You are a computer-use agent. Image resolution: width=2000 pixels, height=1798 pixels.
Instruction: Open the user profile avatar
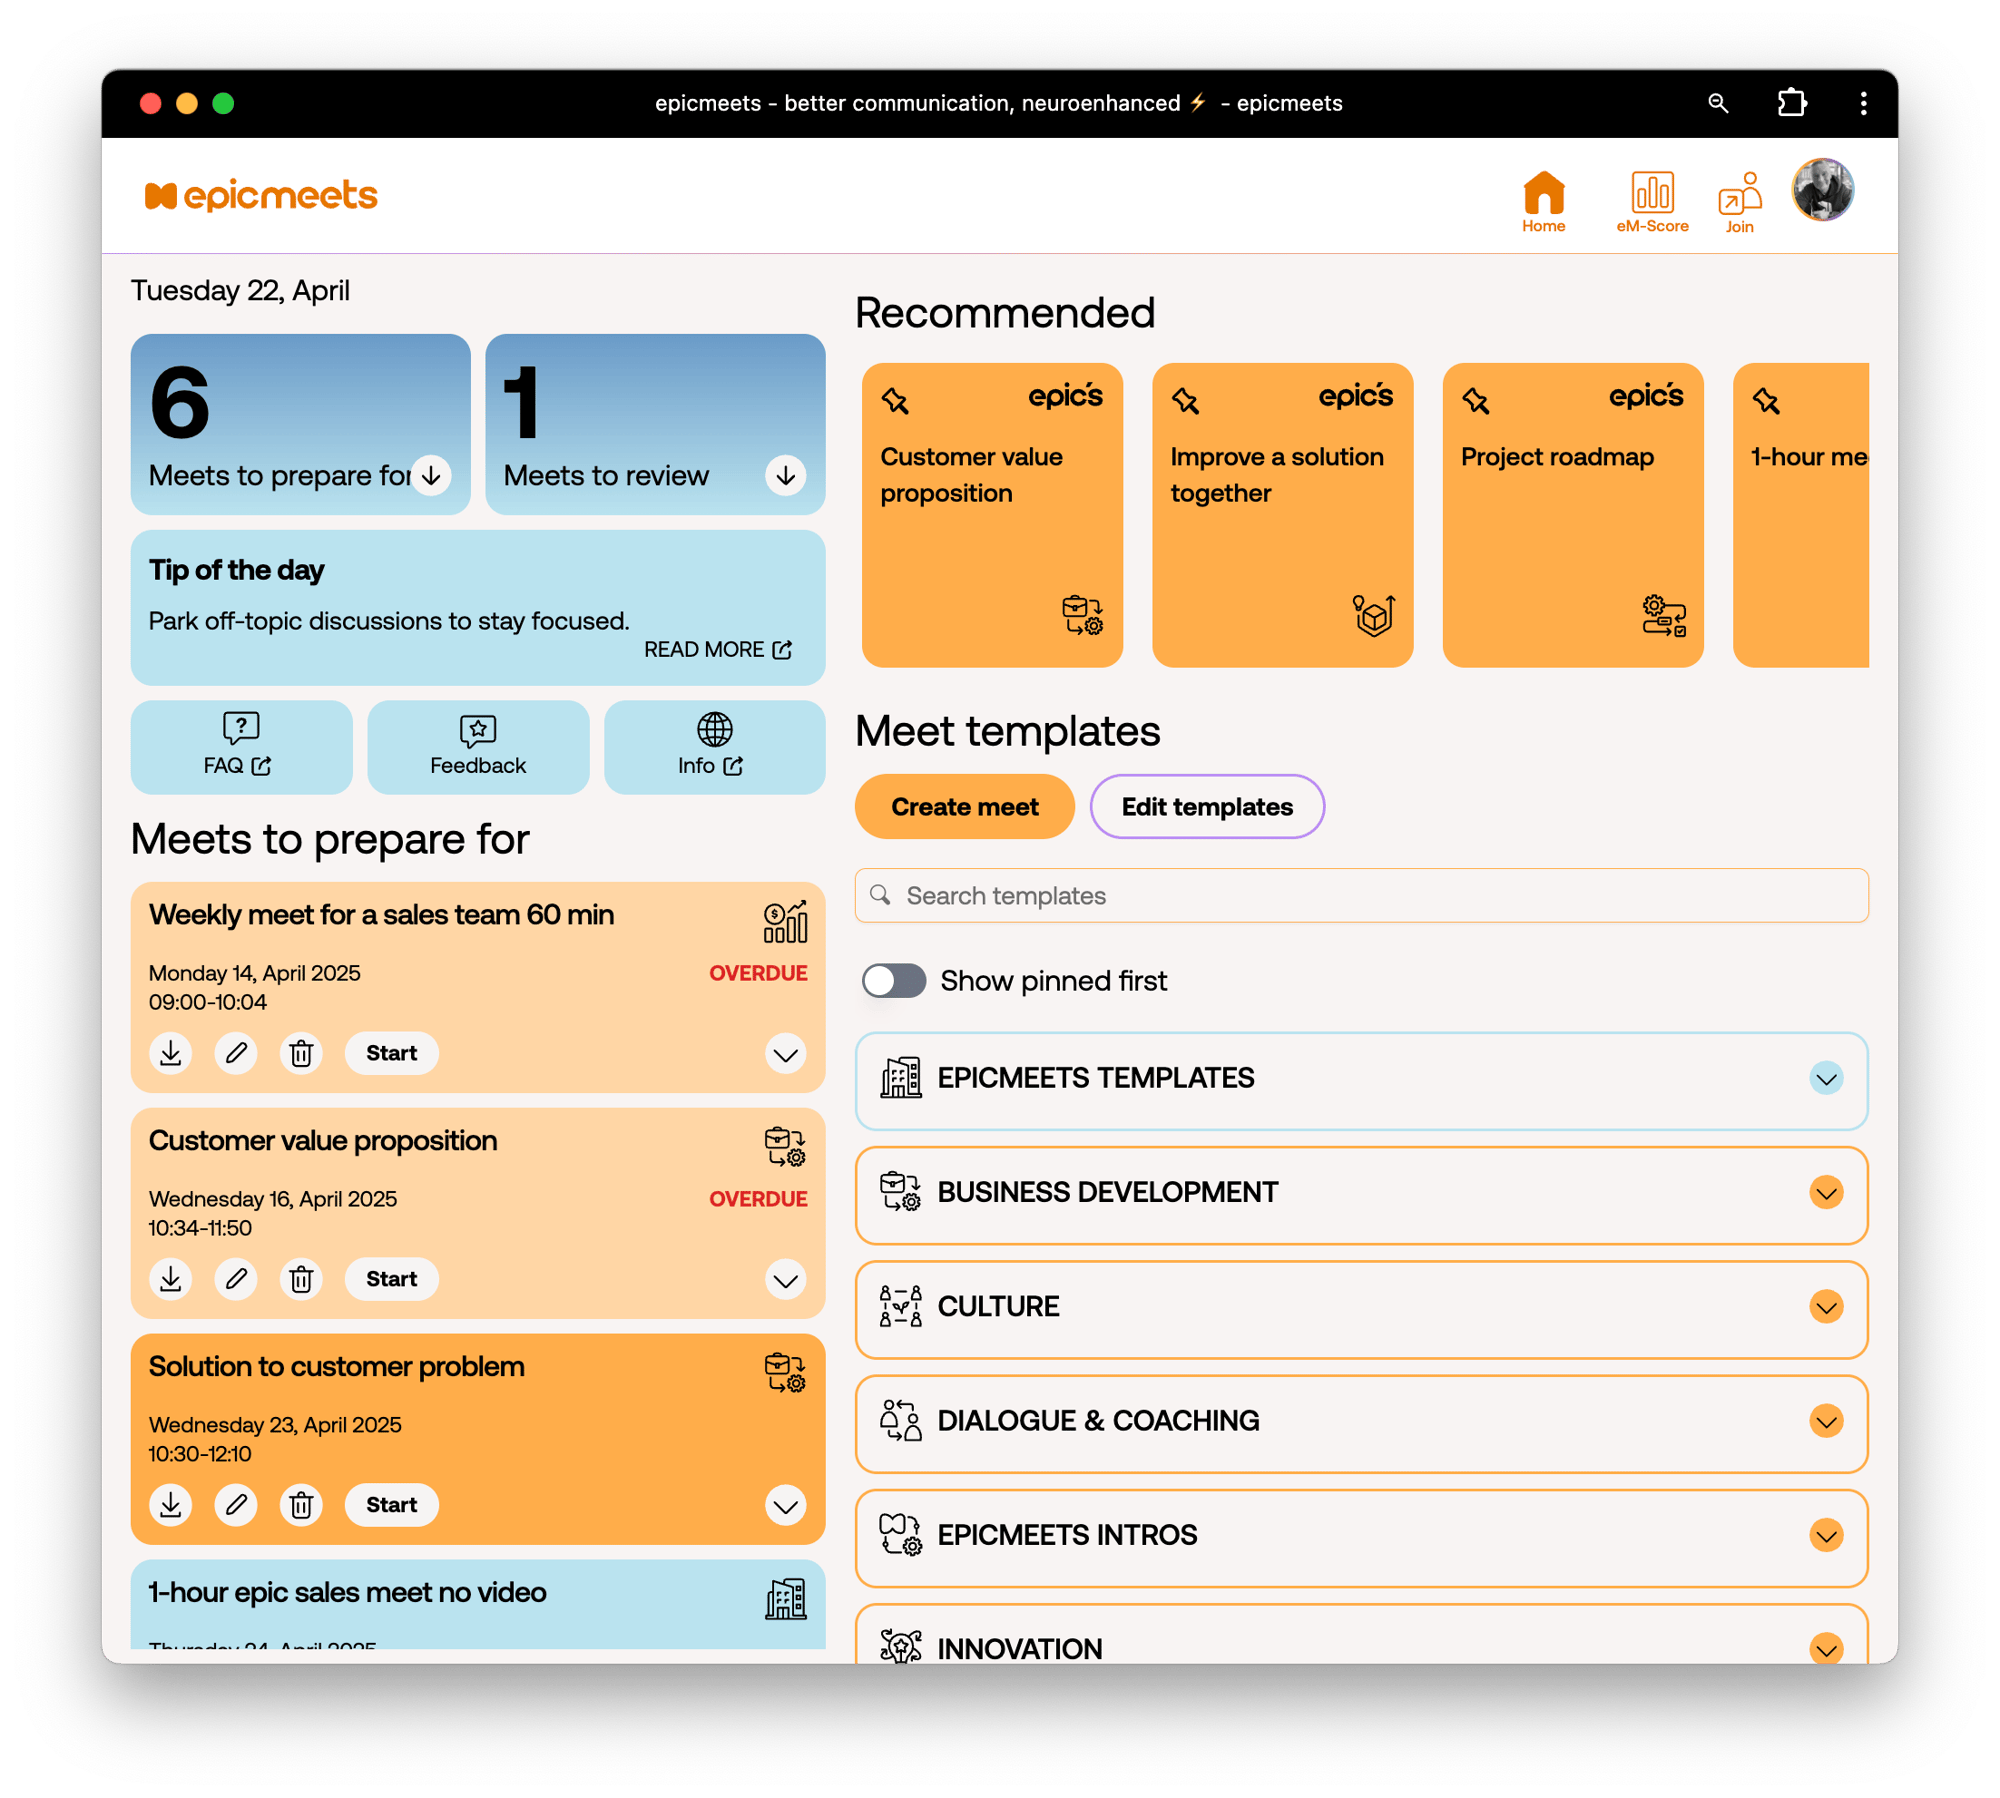(1822, 189)
